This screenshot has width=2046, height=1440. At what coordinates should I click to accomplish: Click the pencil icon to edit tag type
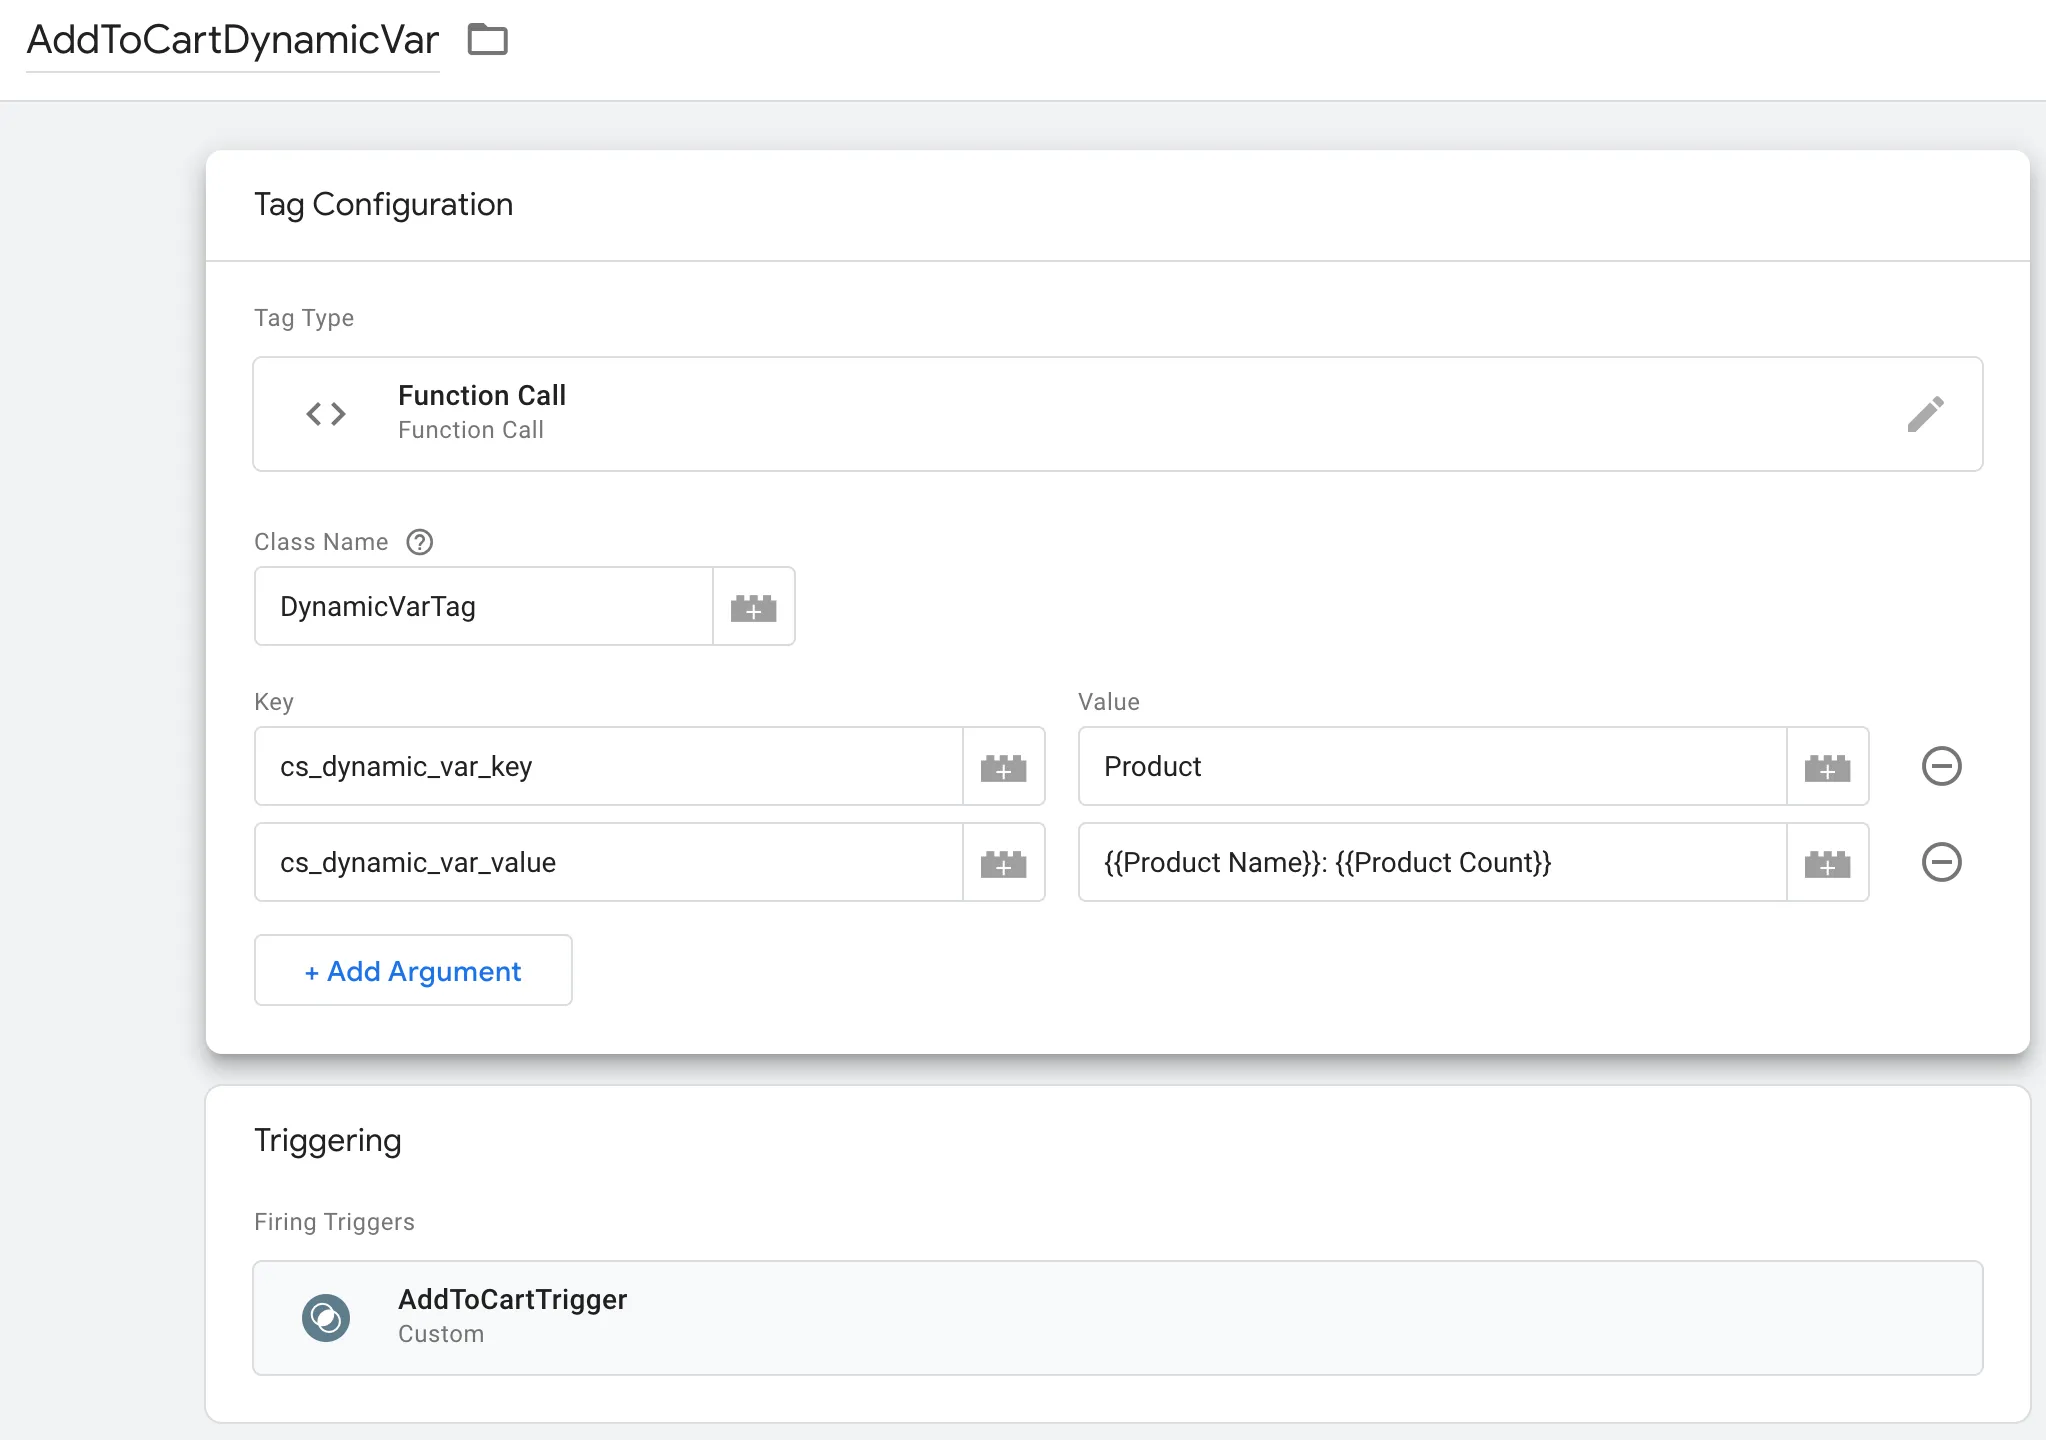click(x=1925, y=414)
